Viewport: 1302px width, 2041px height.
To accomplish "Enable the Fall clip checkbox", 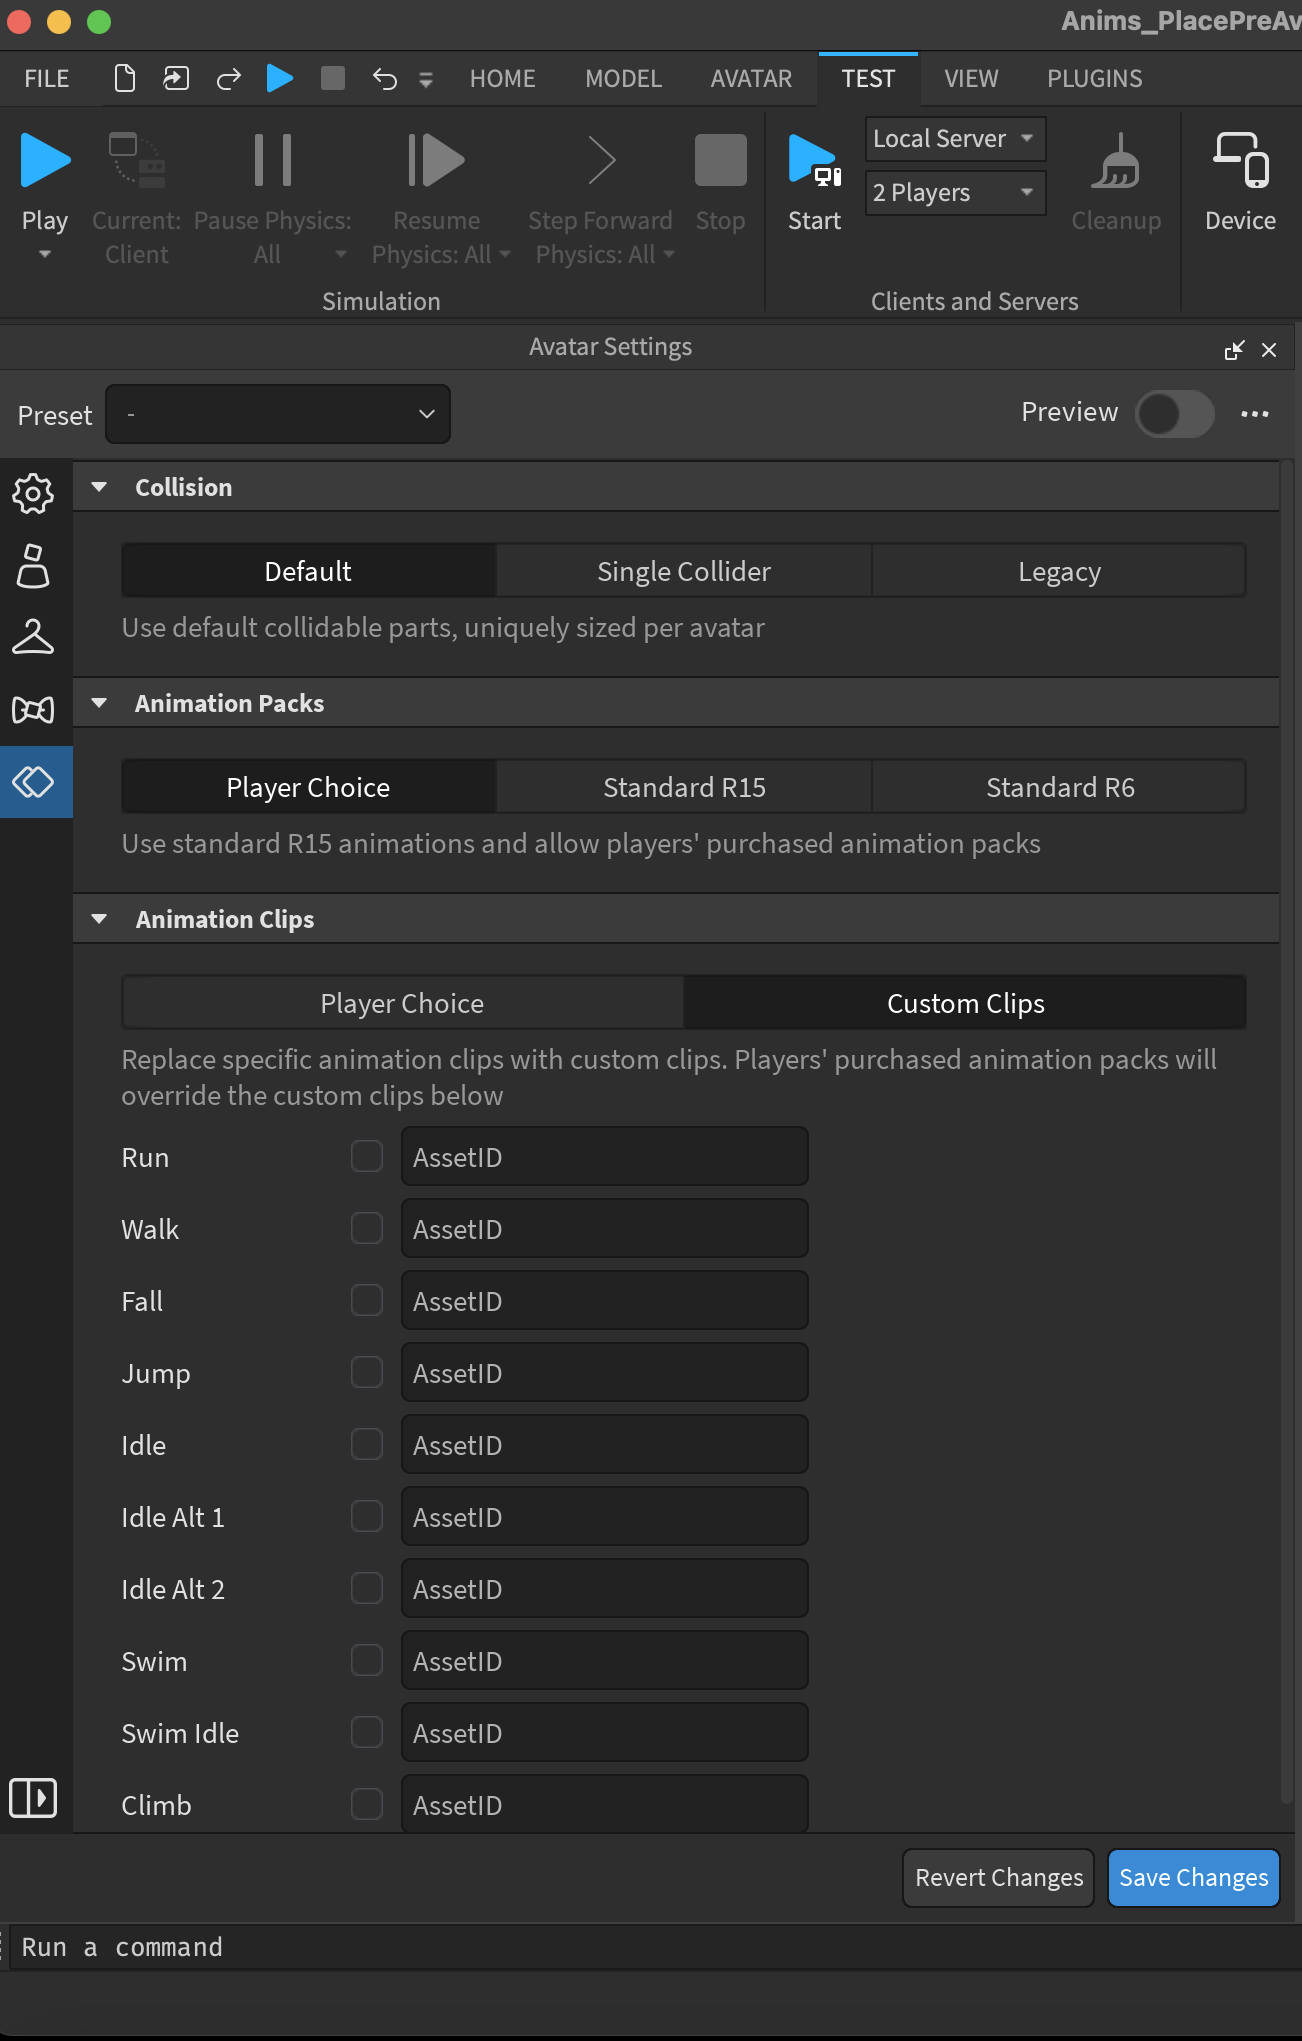I will (367, 1300).
